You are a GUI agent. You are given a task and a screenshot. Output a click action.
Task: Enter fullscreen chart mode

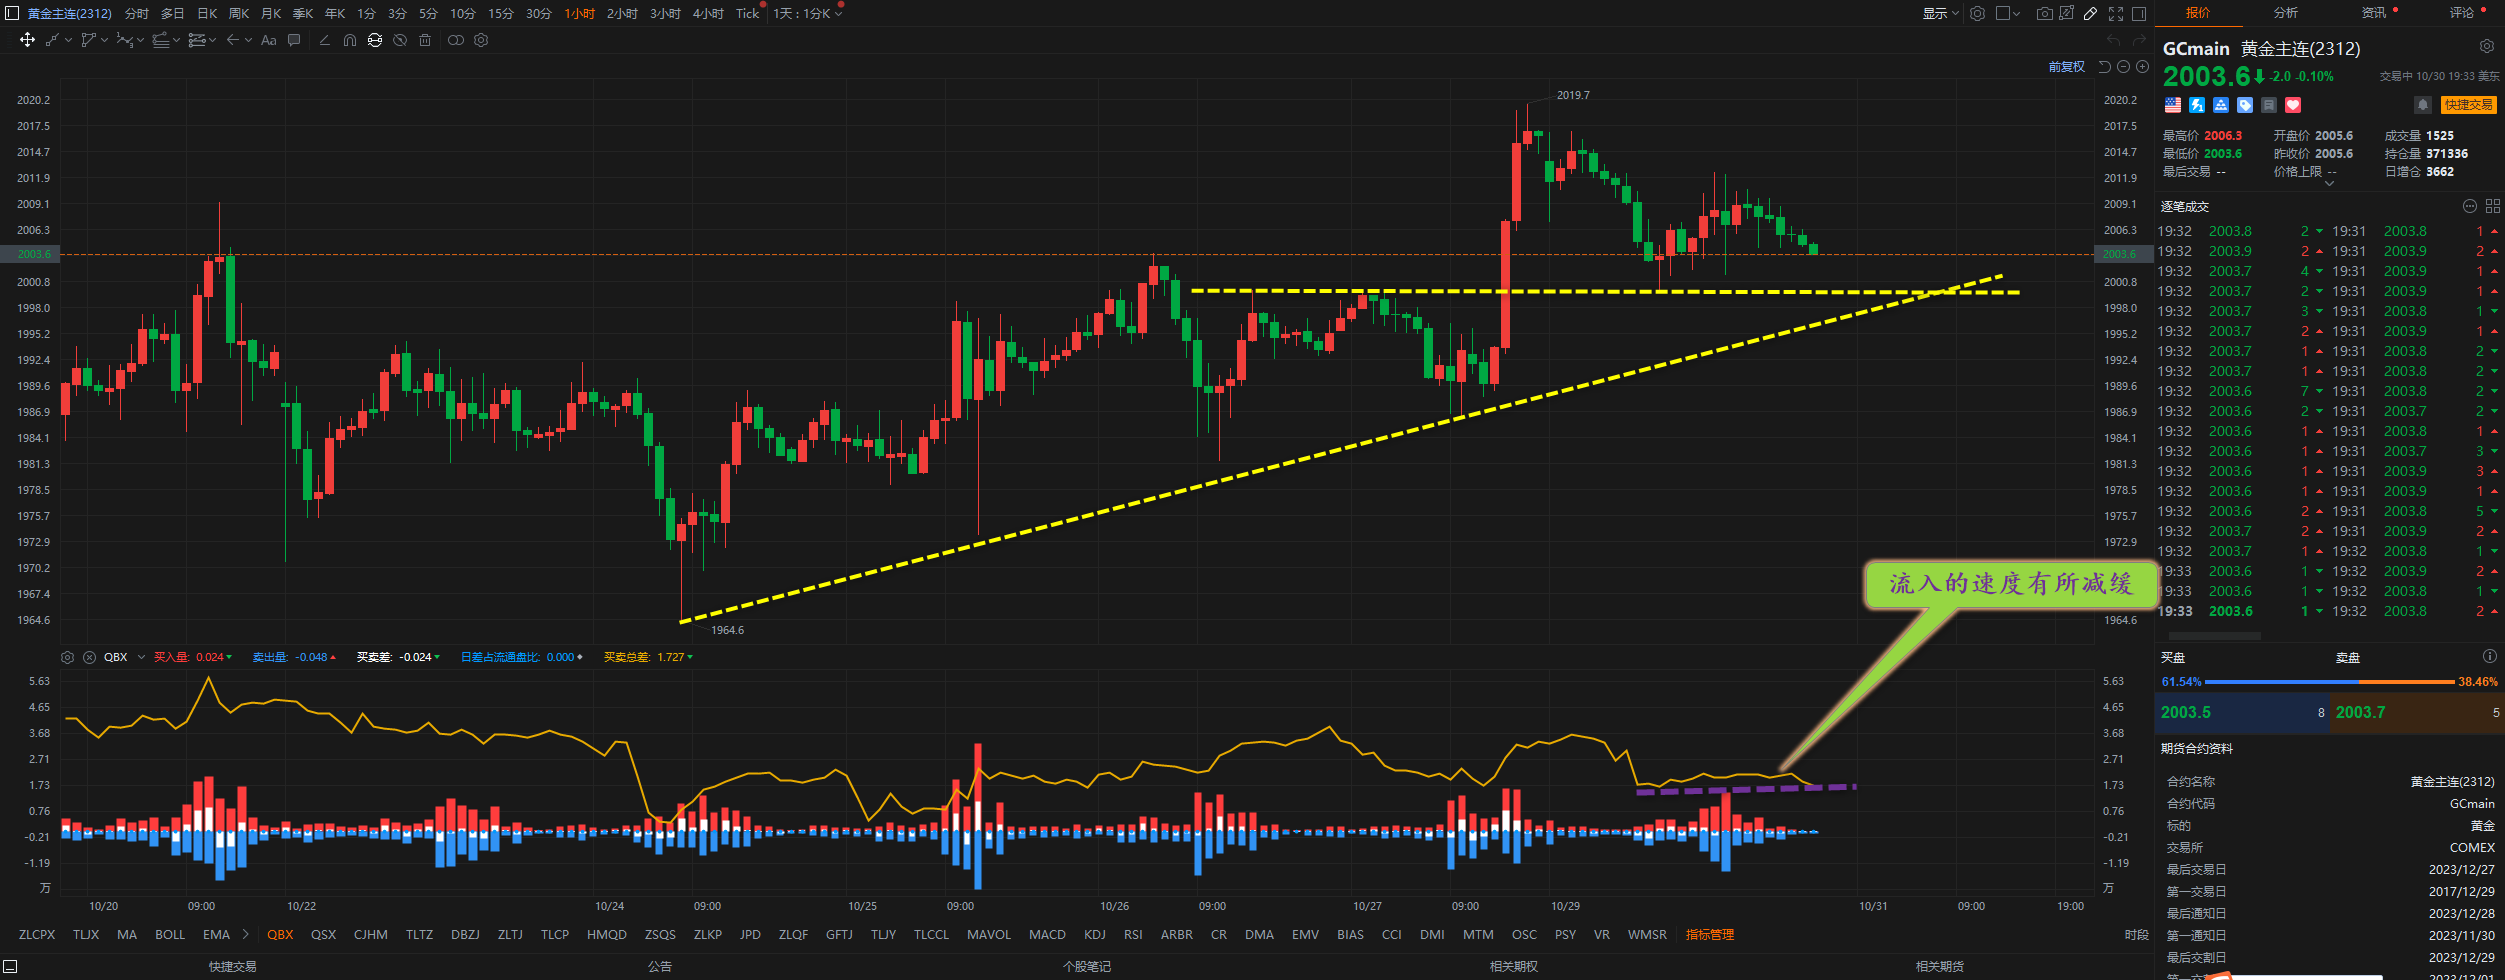point(2116,13)
